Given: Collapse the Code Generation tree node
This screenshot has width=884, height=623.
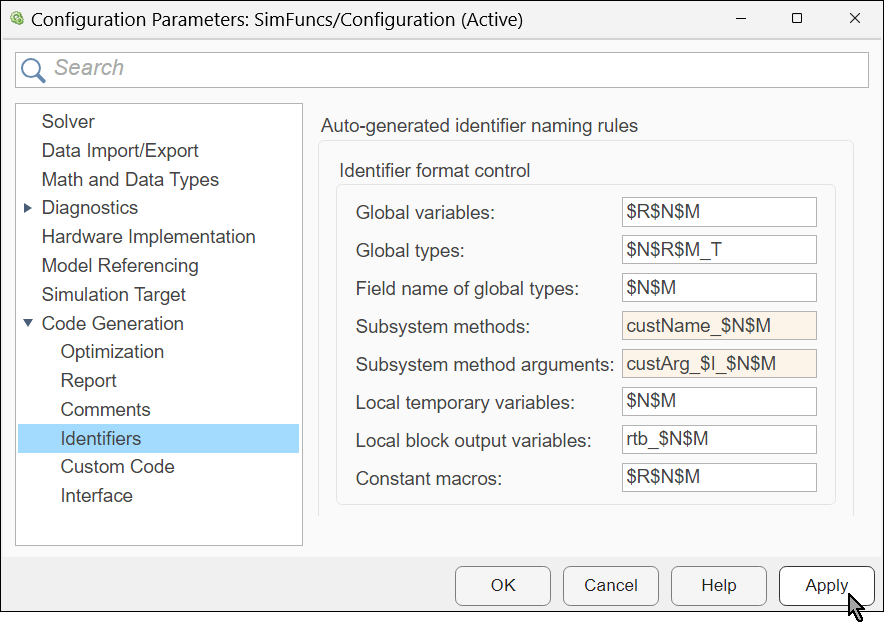Looking at the screenshot, I should click(27, 323).
